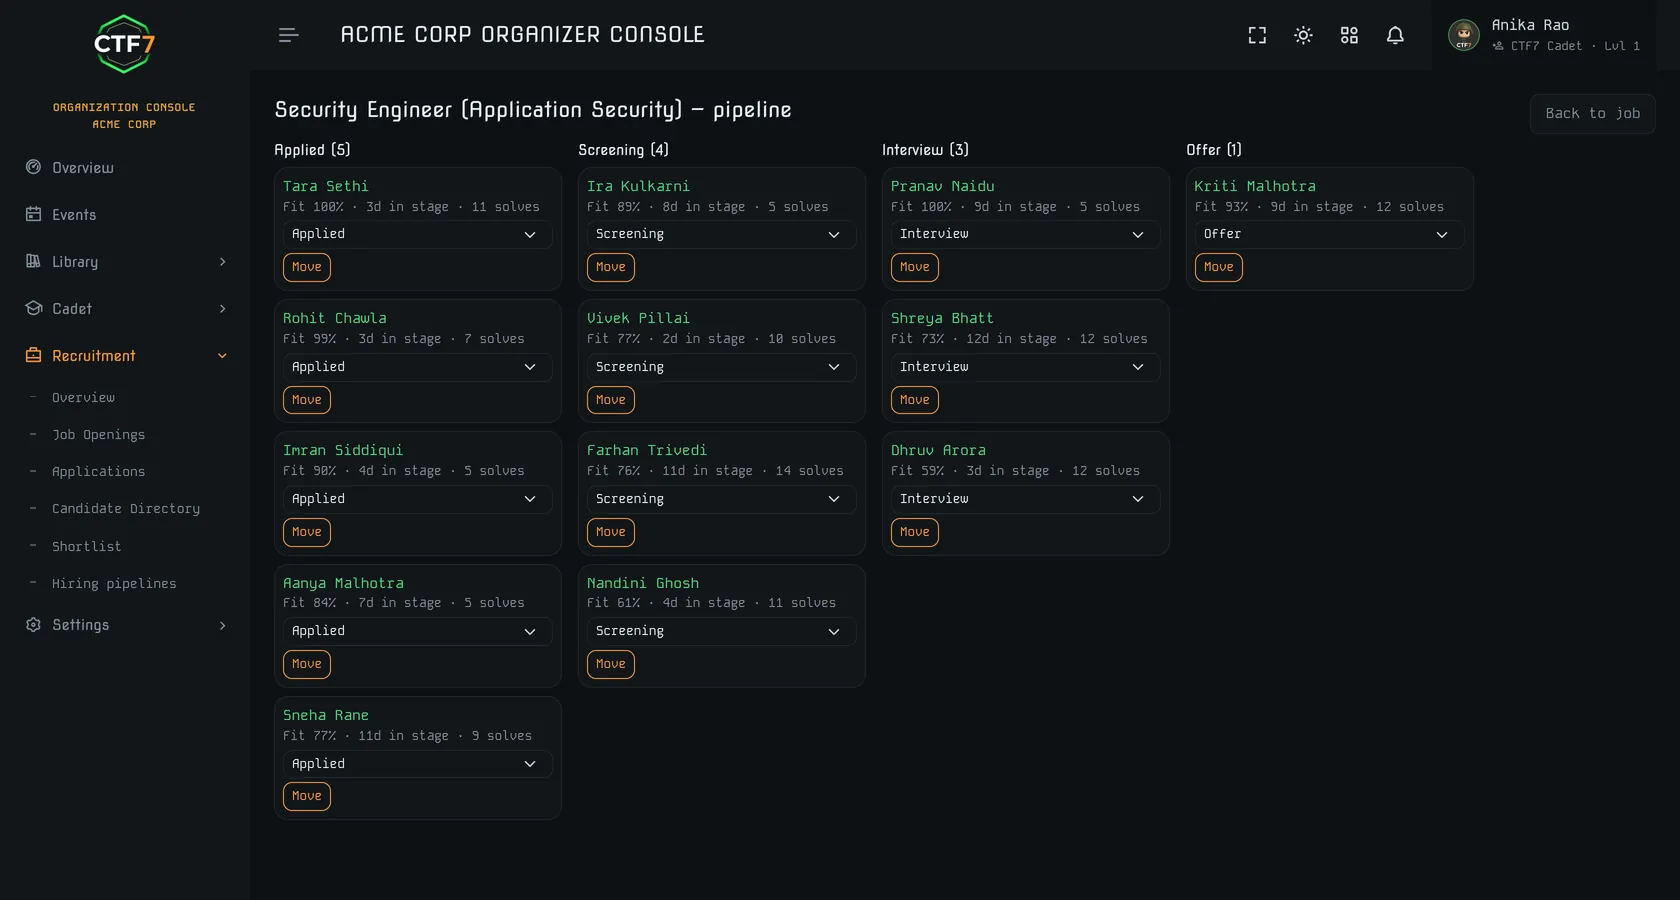Click Anika Rao profile avatar
Image resolution: width=1680 pixels, height=900 pixels.
(1463, 35)
